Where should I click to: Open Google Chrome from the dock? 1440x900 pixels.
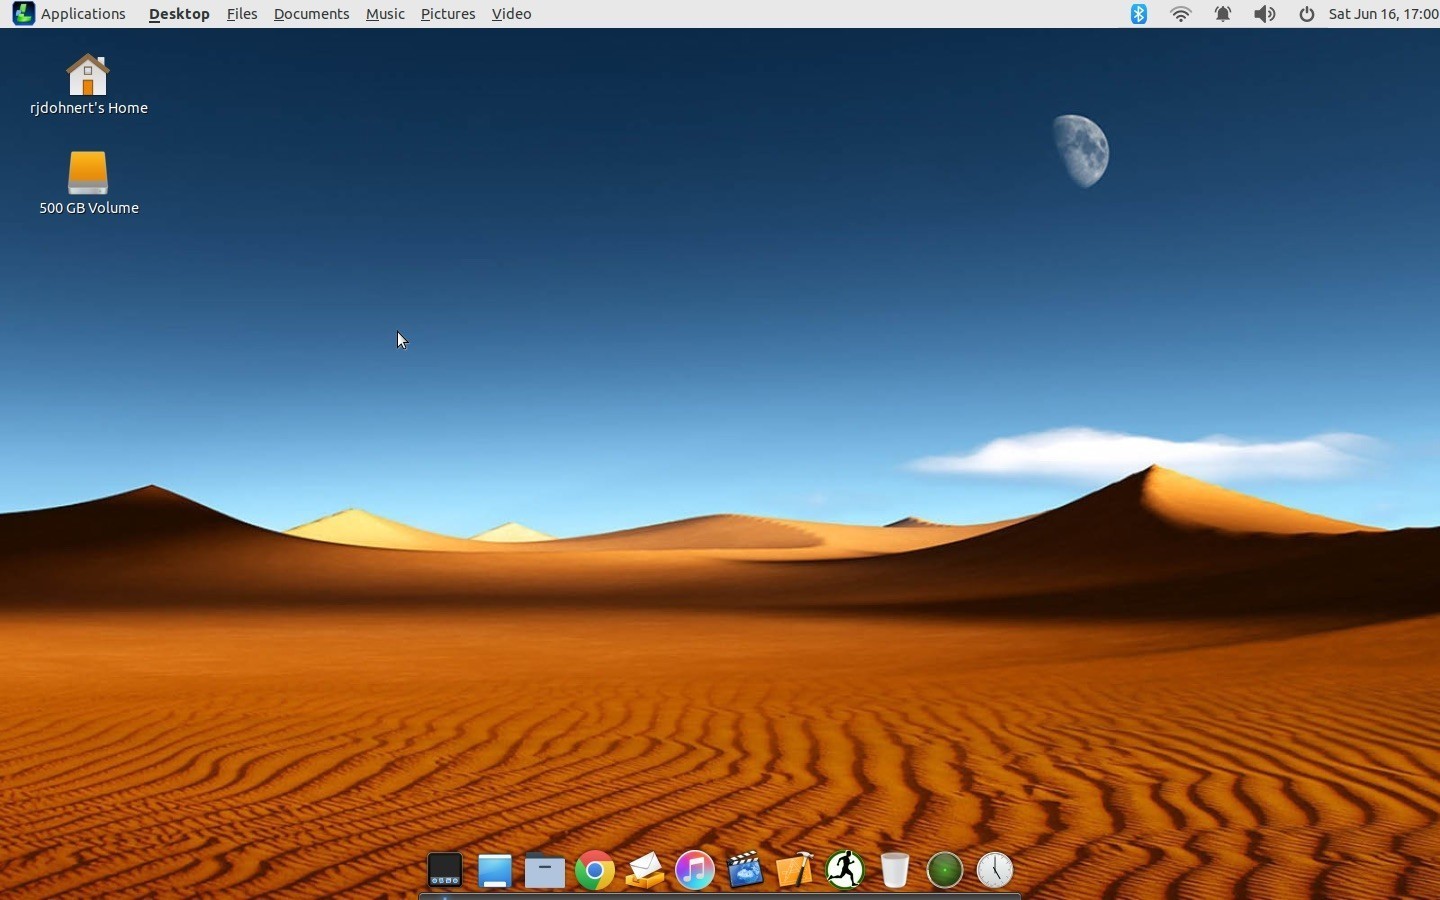pos(594,869)
